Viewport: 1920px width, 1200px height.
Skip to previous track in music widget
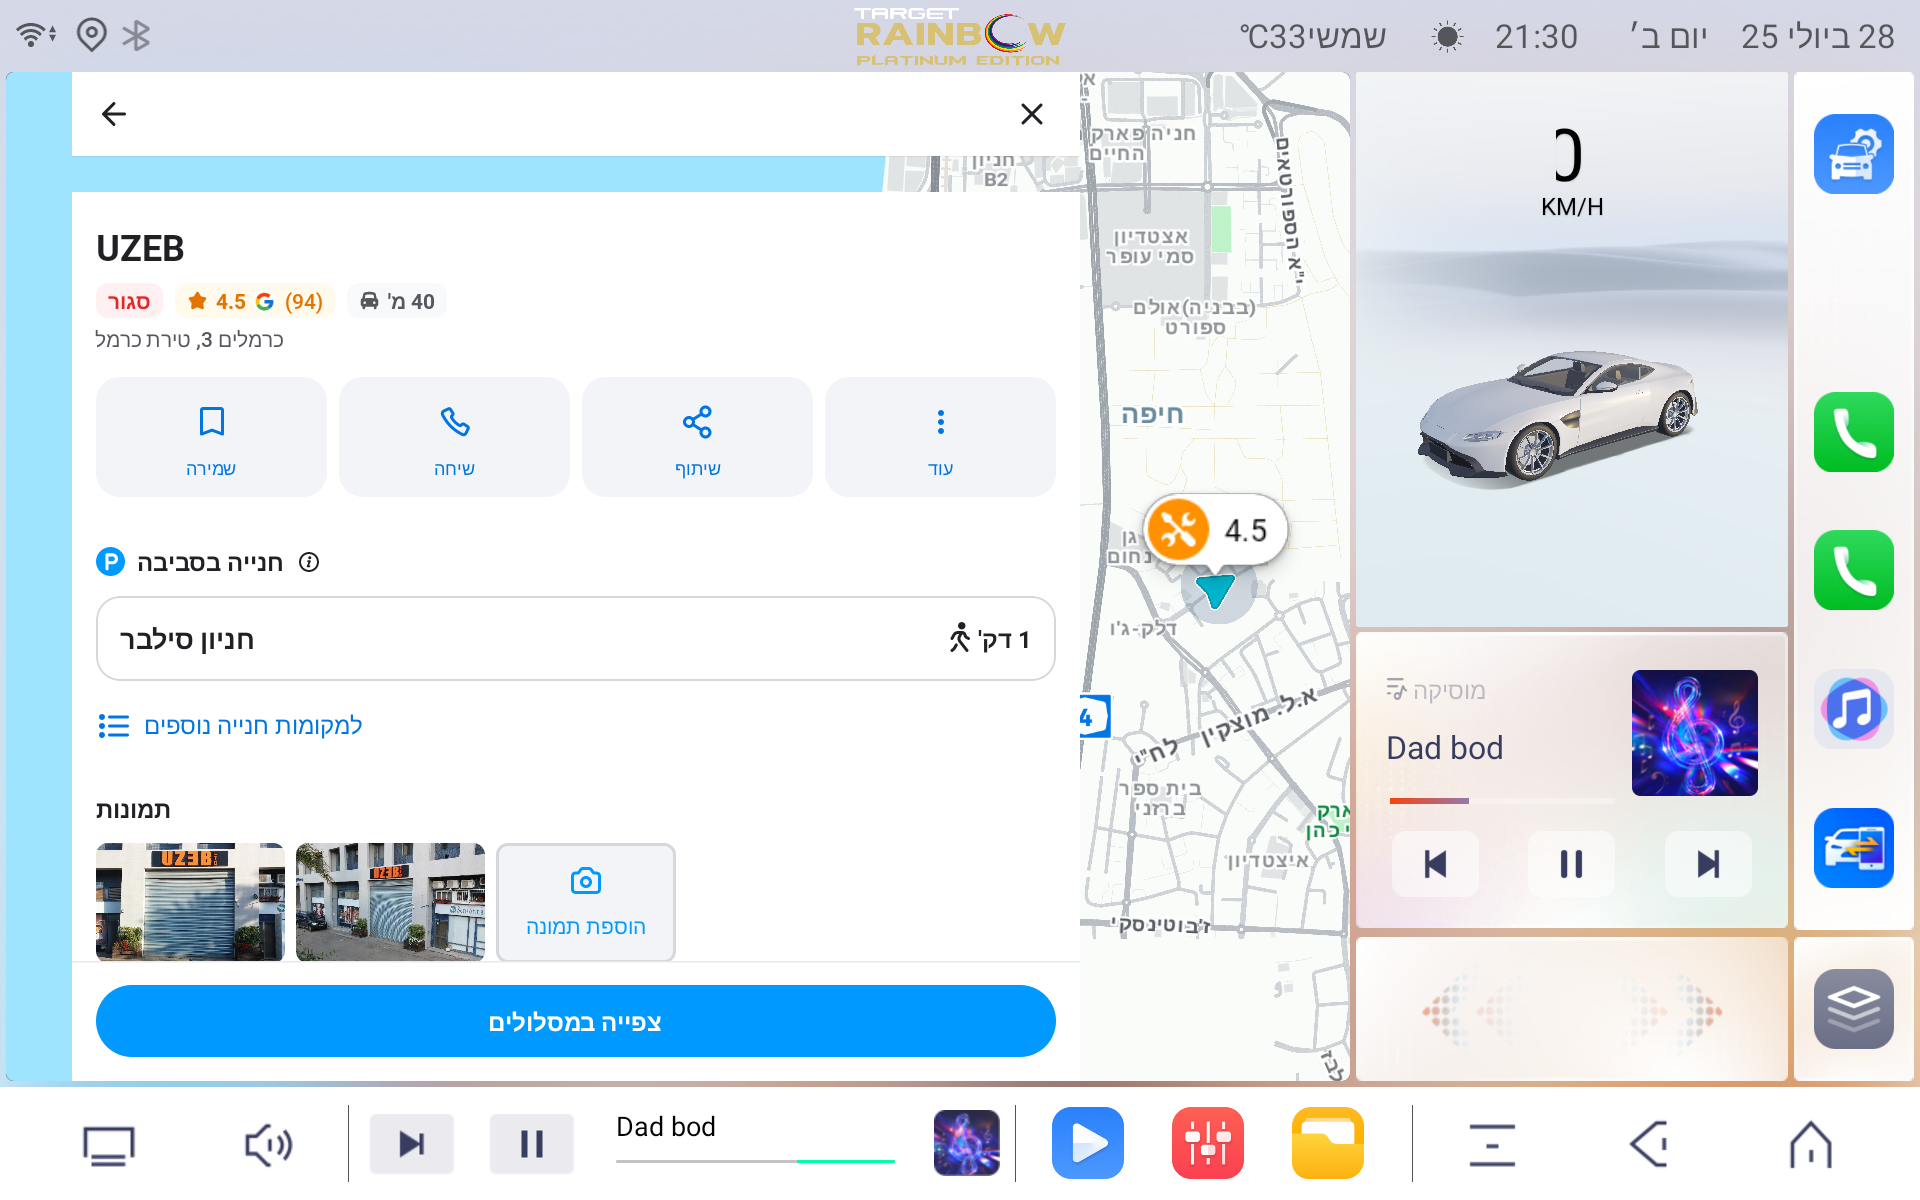(x=1435, y=864)
